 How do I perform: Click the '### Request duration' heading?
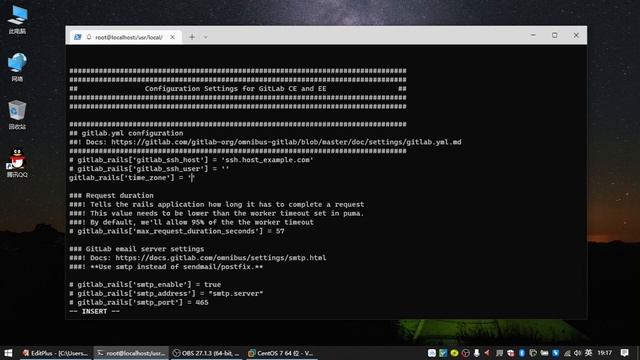point(111,196)
